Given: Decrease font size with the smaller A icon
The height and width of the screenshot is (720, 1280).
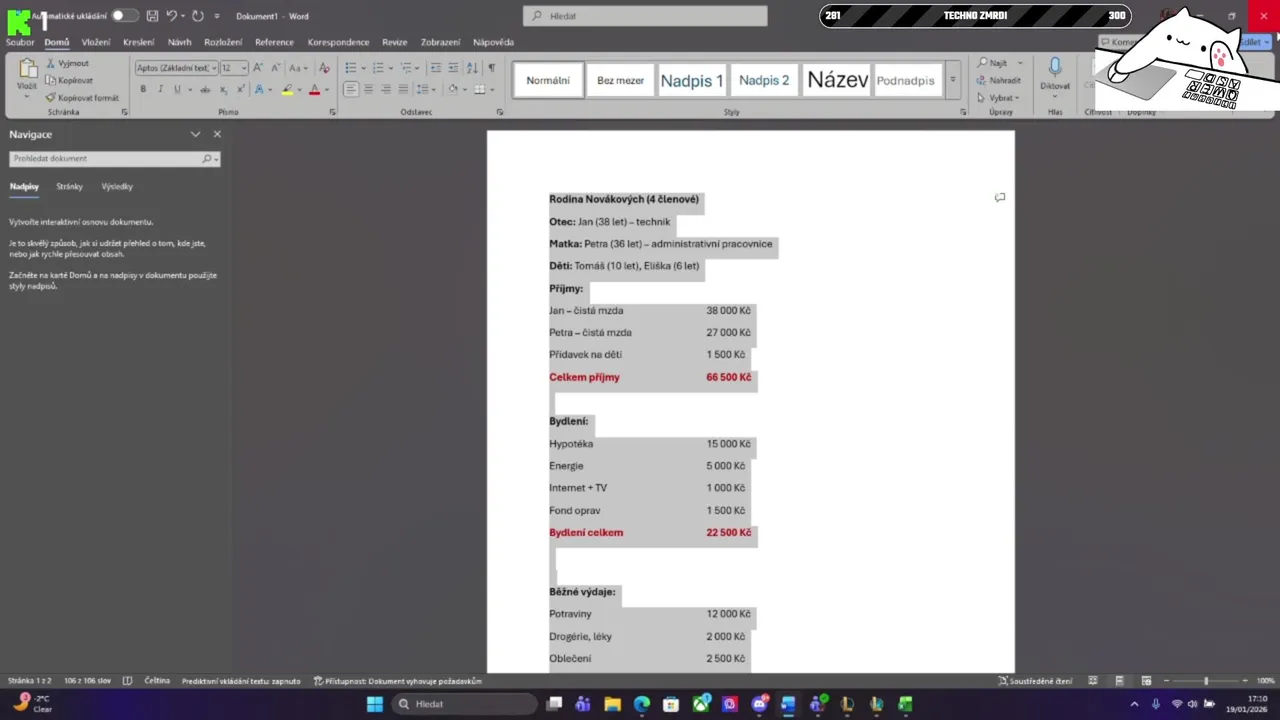Looking at the screenshot, I should (x=275, y=68).
